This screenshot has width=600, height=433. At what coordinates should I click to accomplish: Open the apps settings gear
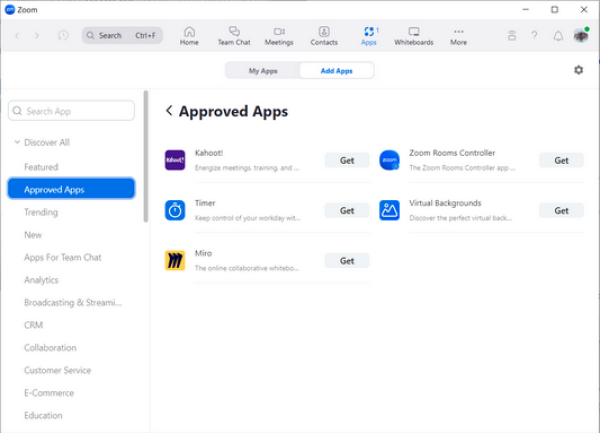click(x=578, y=70)
